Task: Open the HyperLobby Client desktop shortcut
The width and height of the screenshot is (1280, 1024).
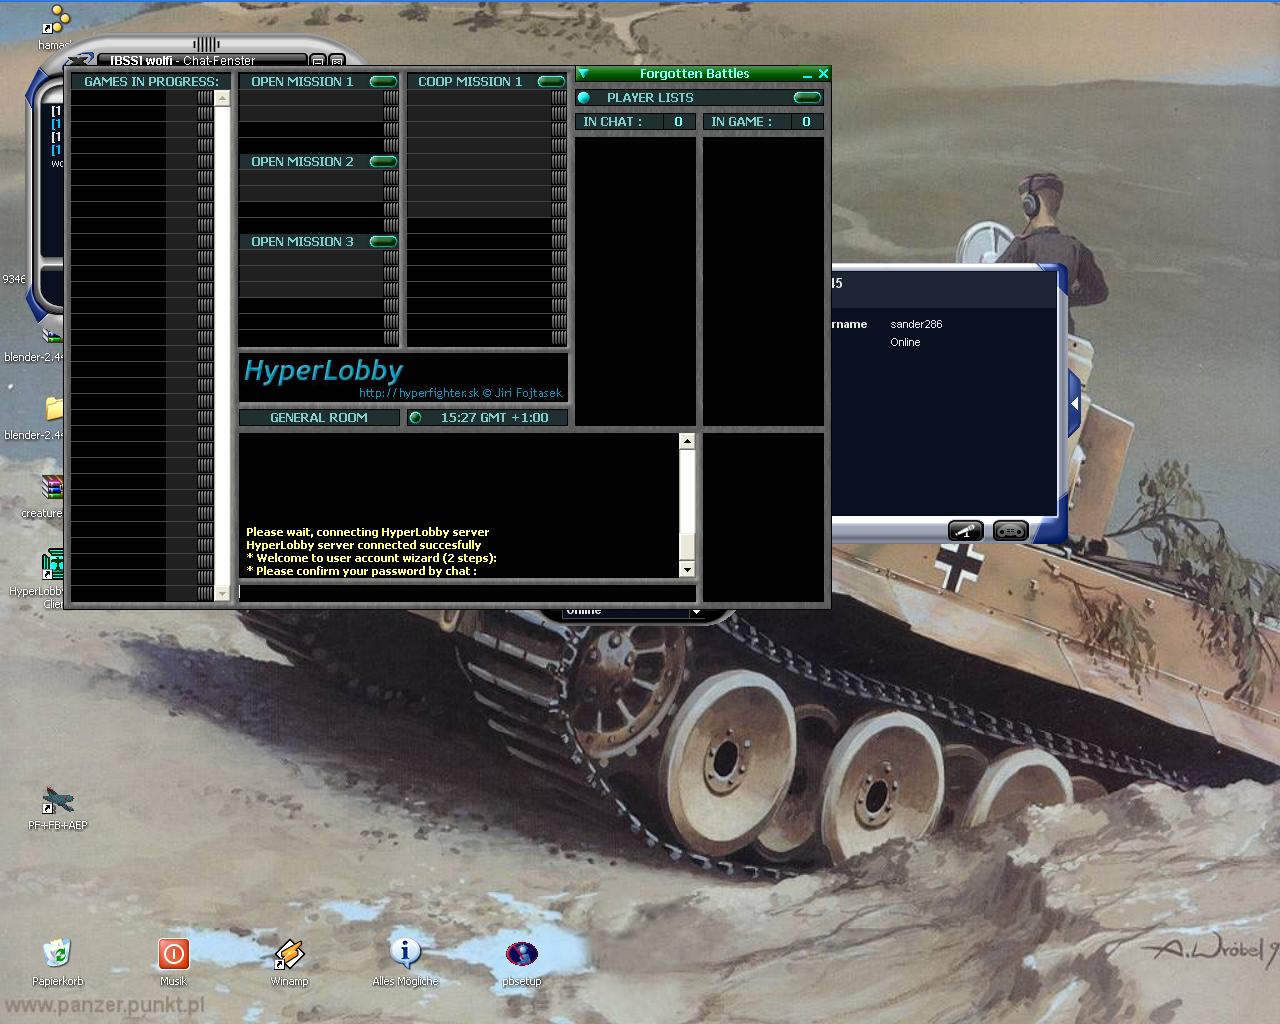Action: tap(52, 564)
